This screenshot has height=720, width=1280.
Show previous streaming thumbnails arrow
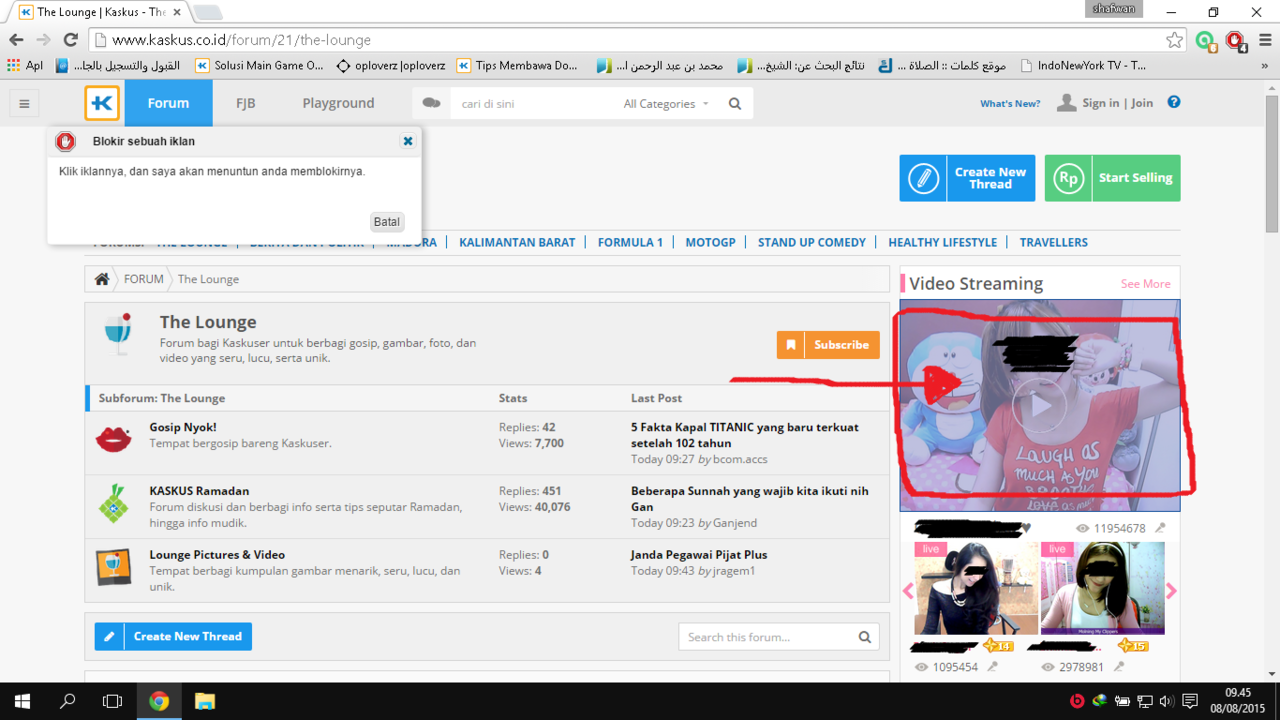(908, 591)
